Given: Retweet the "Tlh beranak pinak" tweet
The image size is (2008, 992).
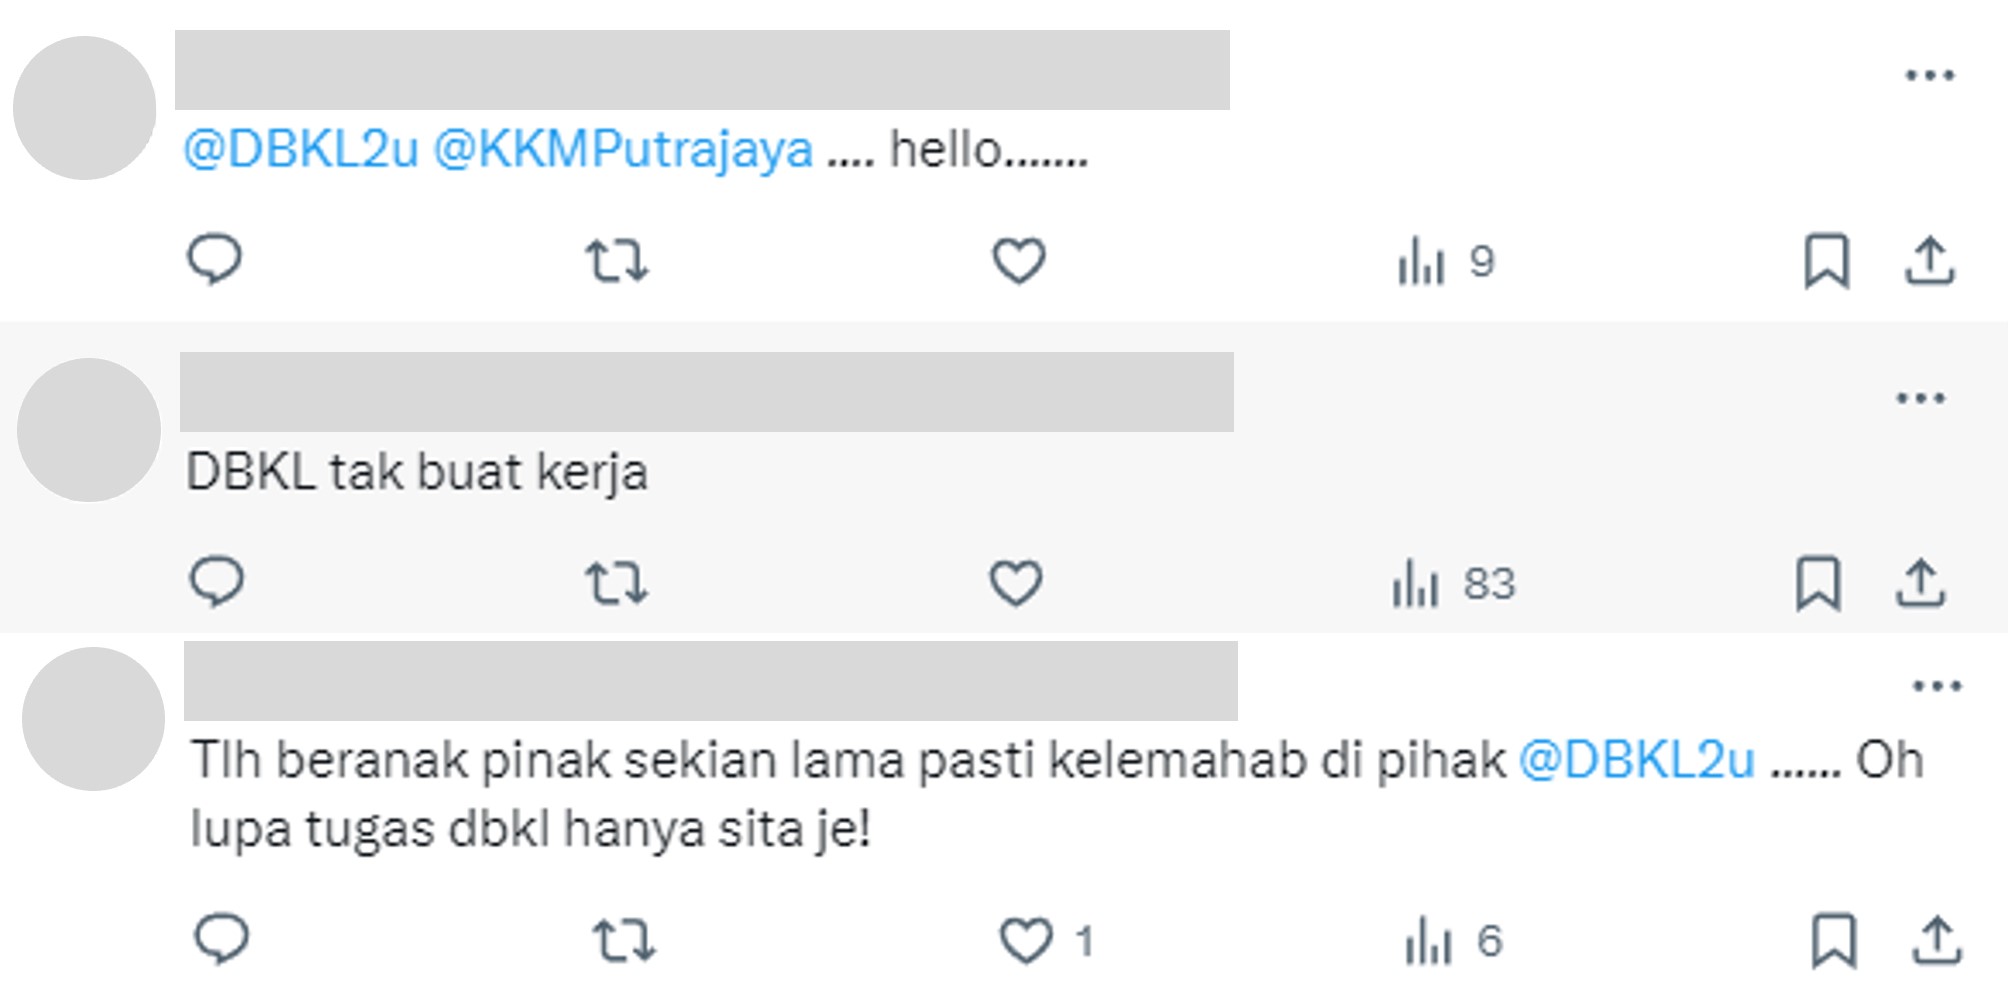Looking at the screenshot, I should (624, 941).
